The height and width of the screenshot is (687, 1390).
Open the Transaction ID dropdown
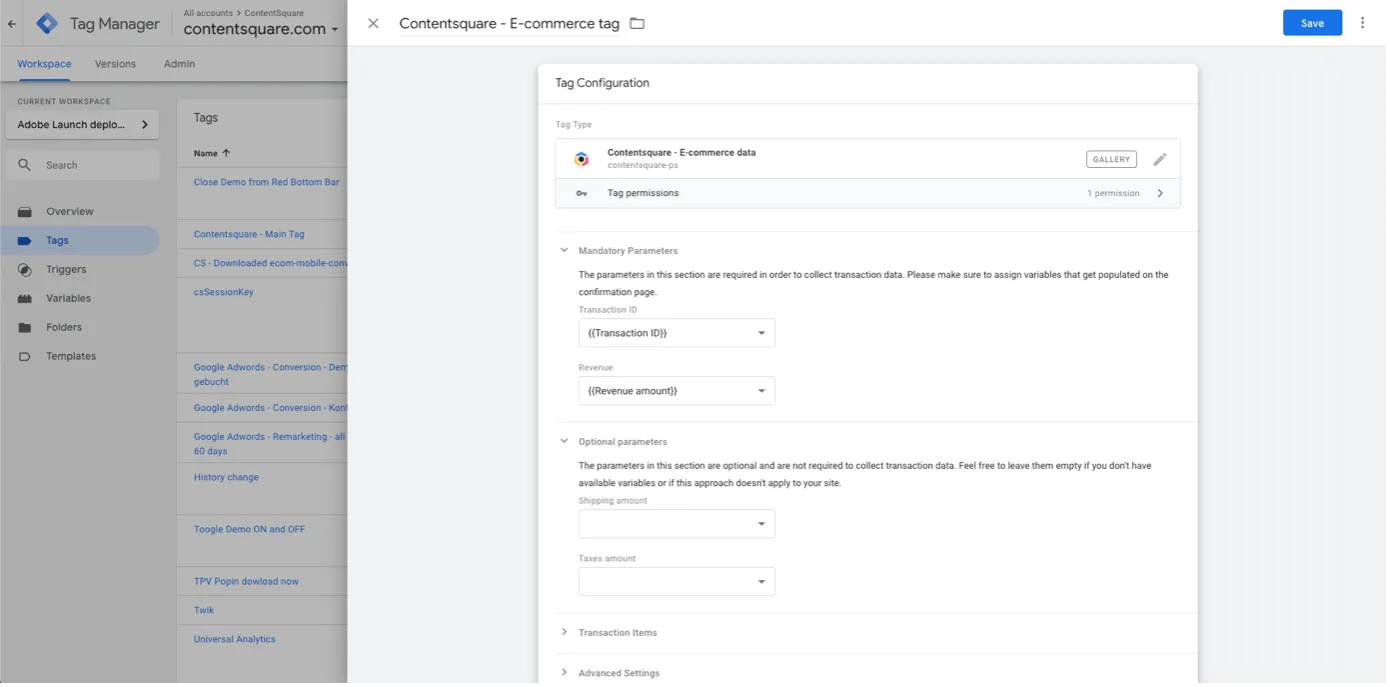(x=676, y=333)
